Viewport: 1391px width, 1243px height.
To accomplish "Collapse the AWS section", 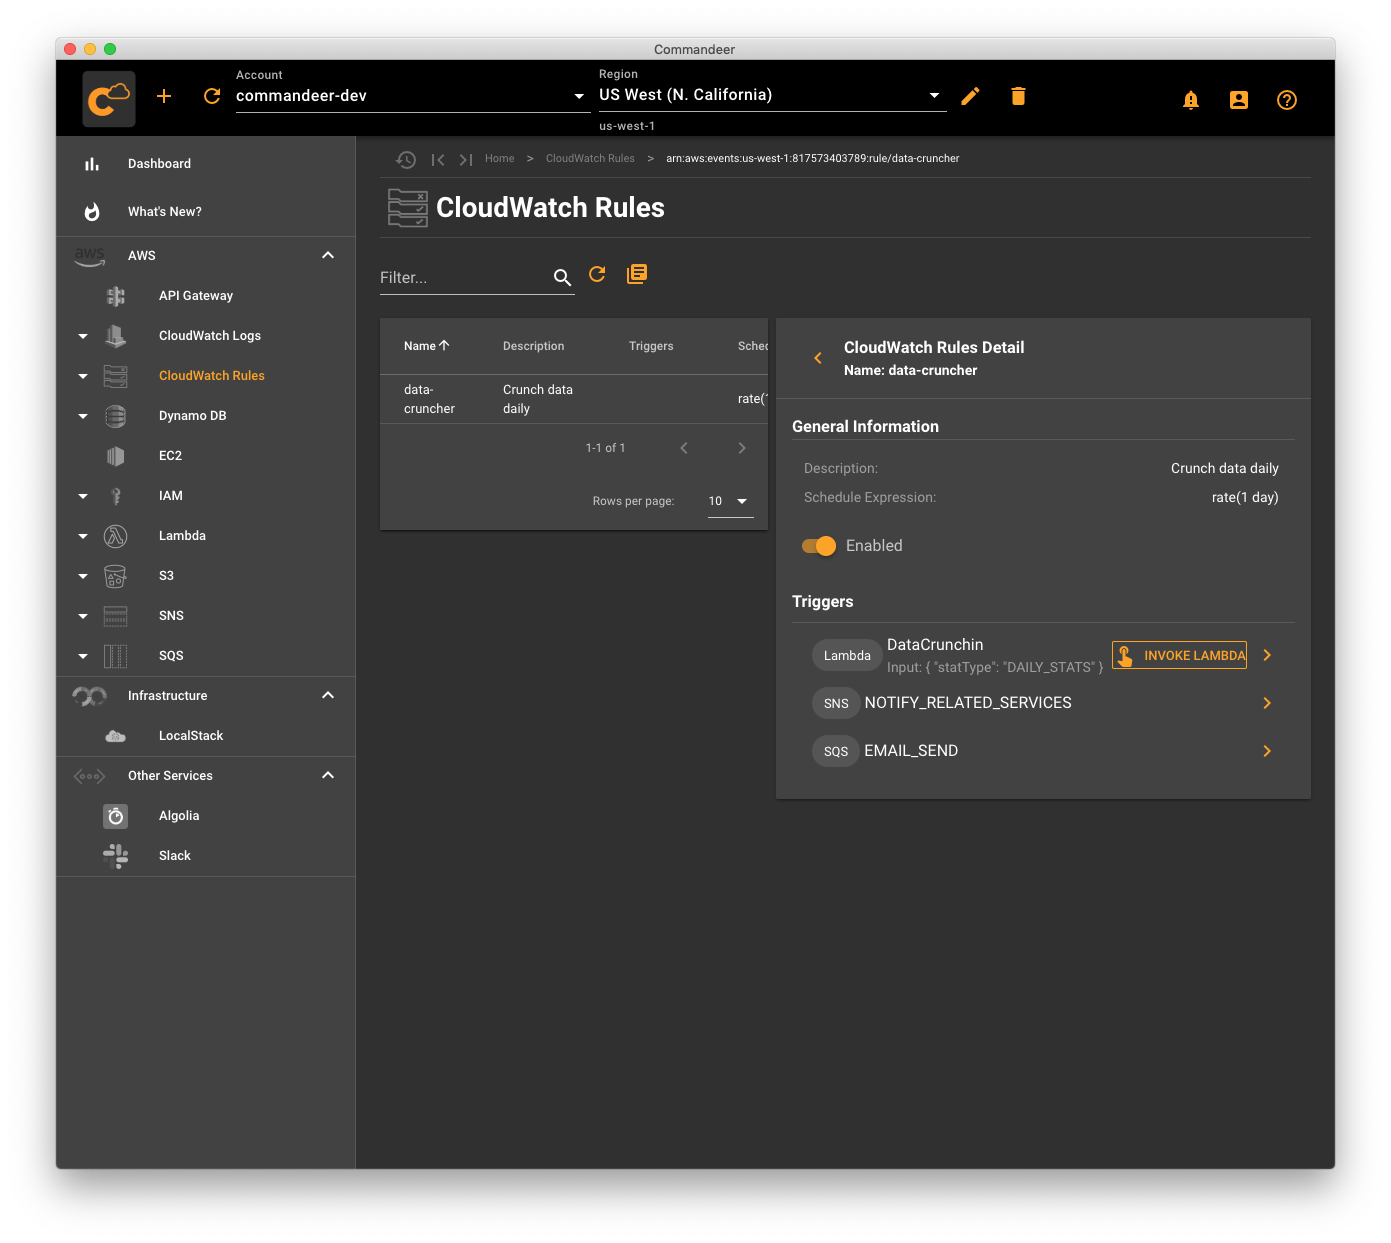I will (x=328, y=256).
